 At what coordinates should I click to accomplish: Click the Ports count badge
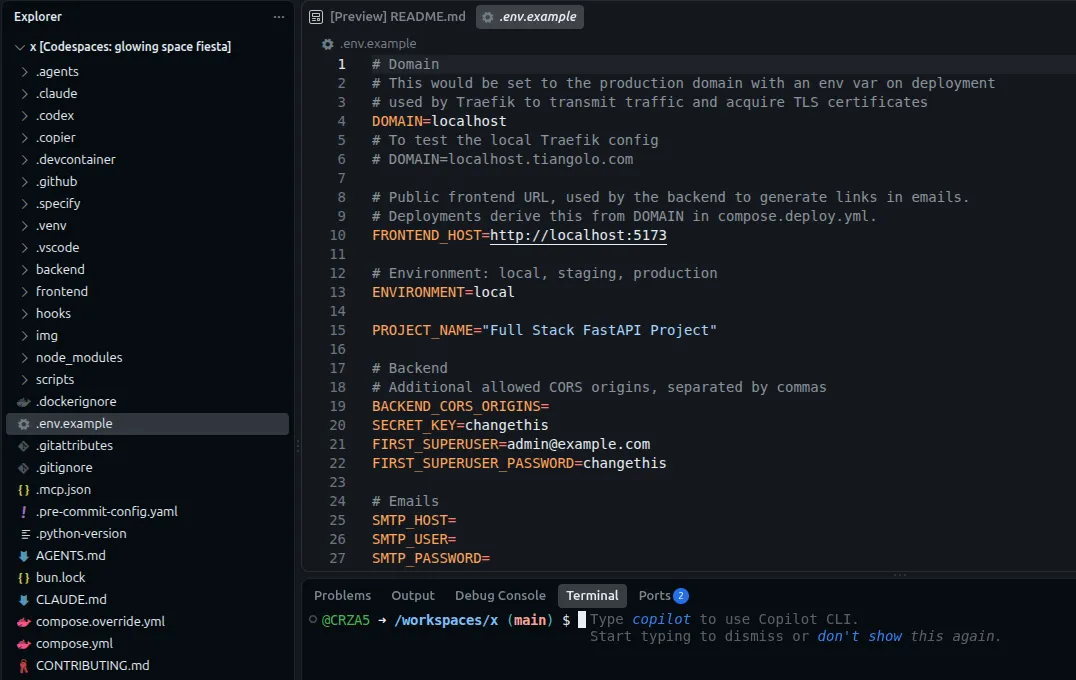[681, 596]
